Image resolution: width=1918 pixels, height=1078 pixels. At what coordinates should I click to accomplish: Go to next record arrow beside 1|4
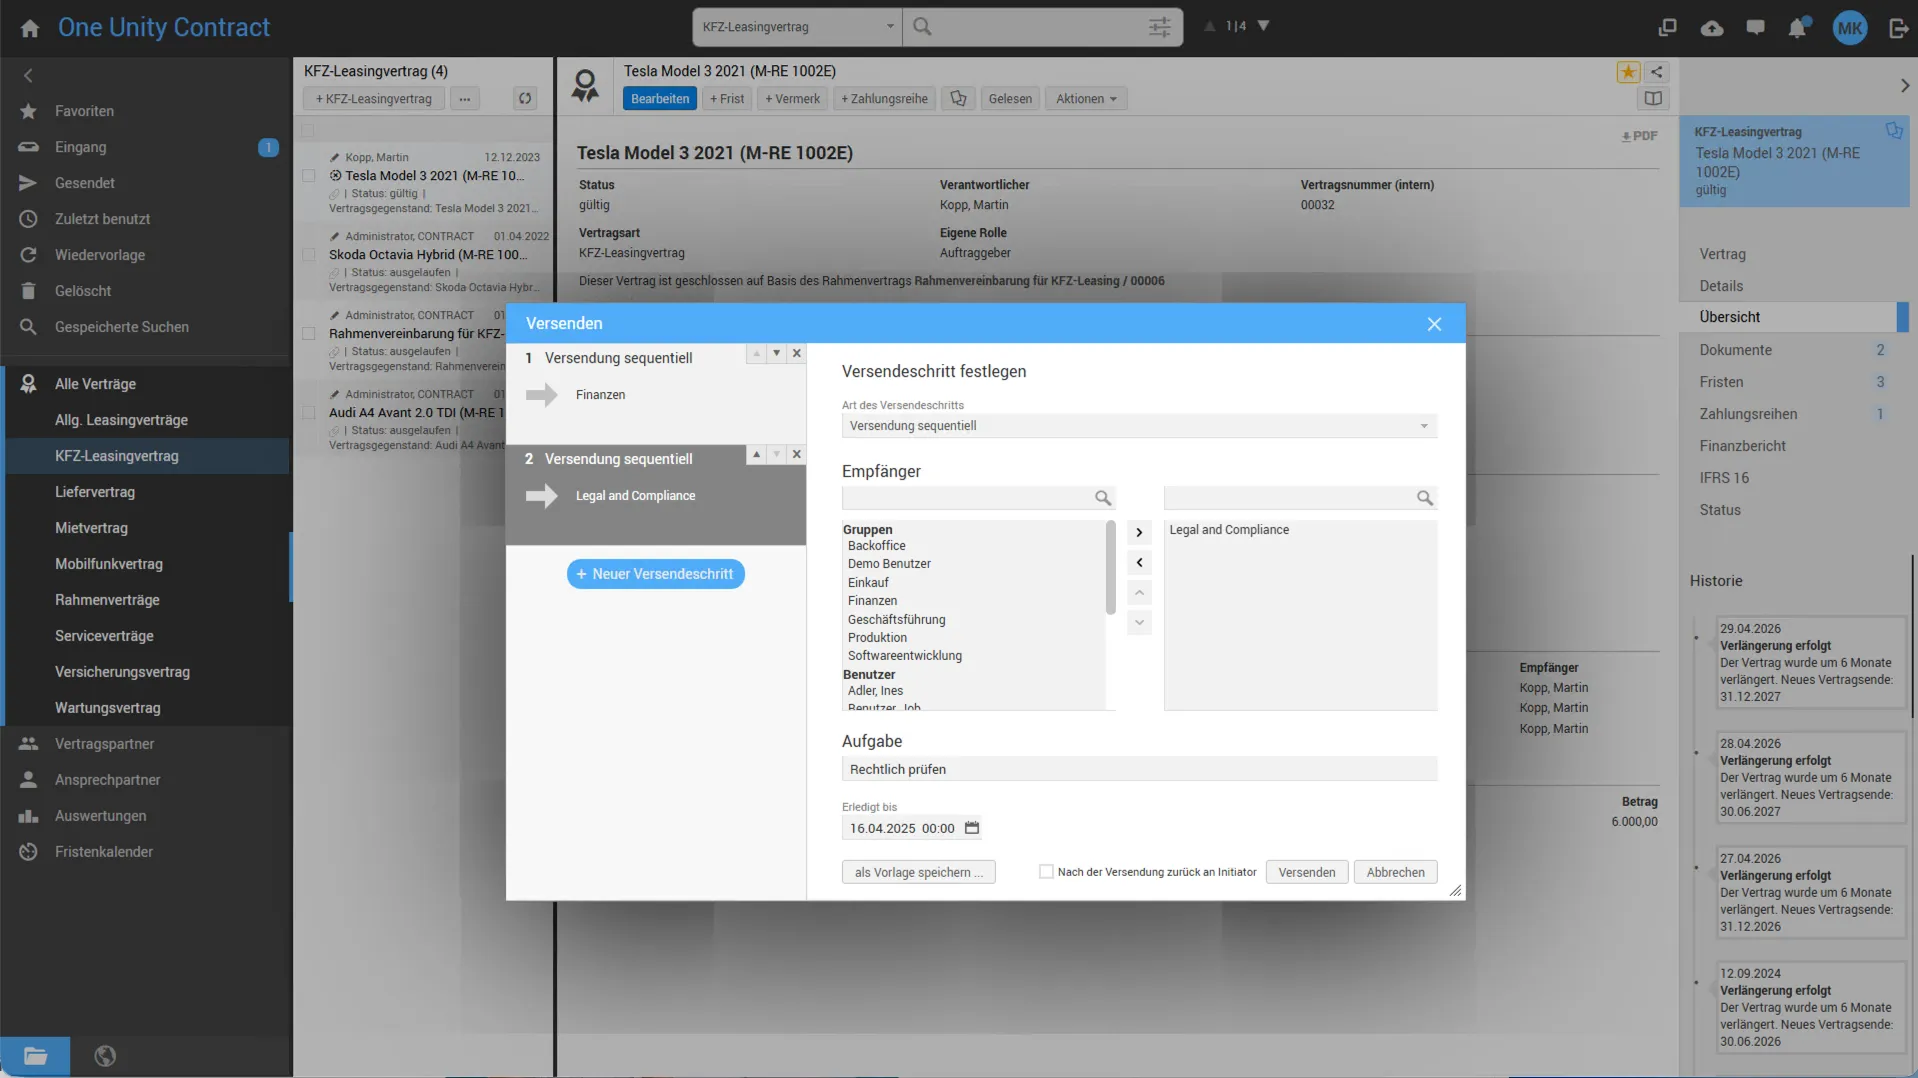(1264, 26)
